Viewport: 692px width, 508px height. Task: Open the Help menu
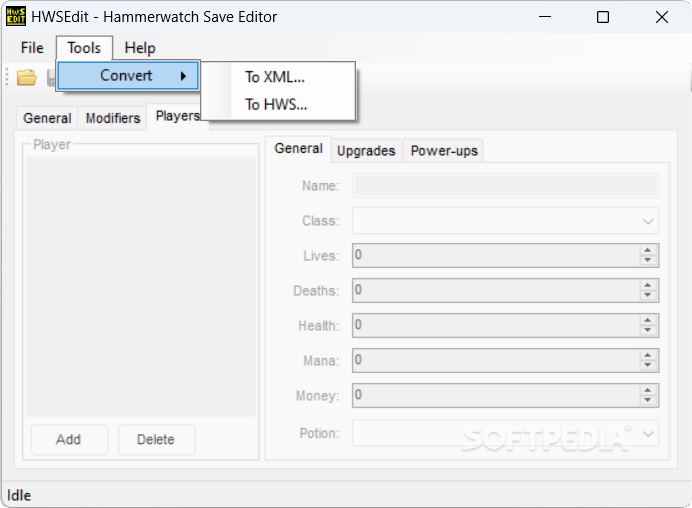pyautogui.click(x=140, y=48)
